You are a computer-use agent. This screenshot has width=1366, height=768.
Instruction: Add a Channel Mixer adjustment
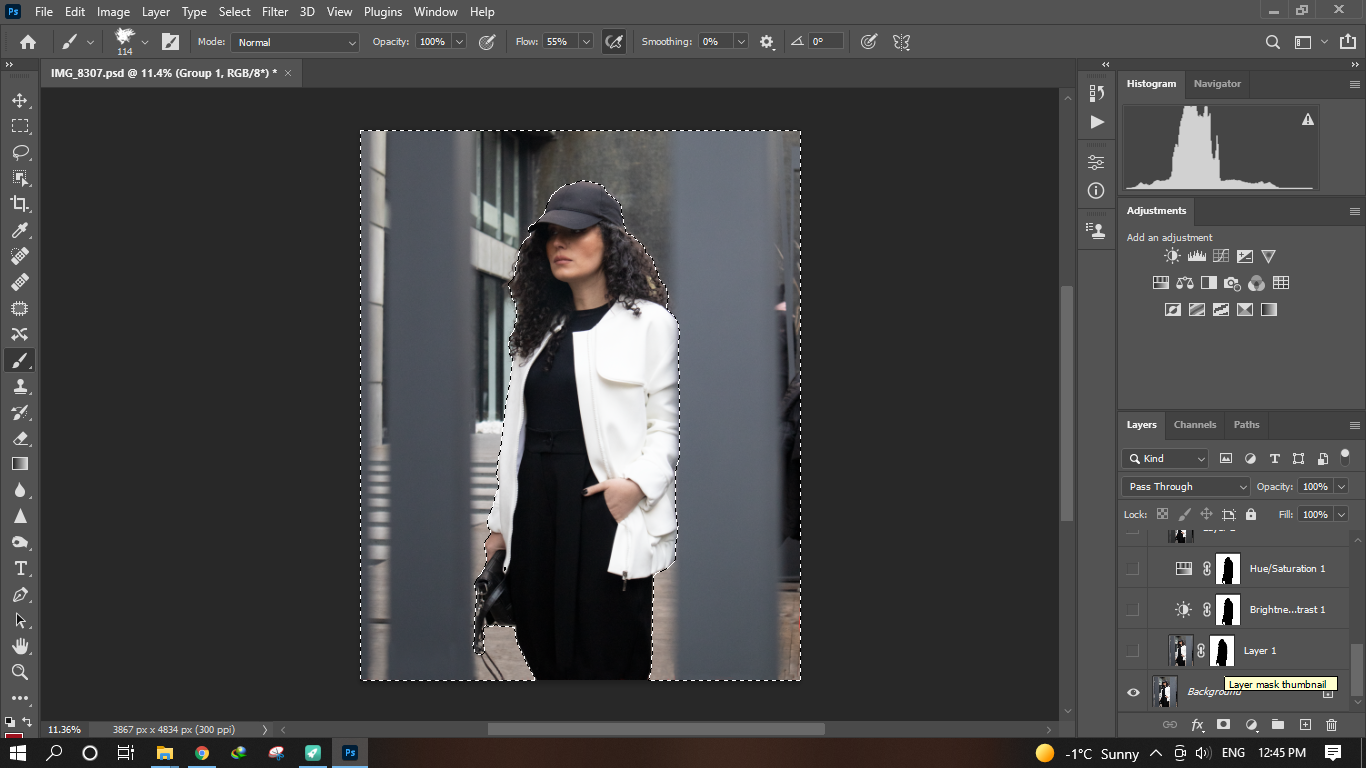[1257, 283]
